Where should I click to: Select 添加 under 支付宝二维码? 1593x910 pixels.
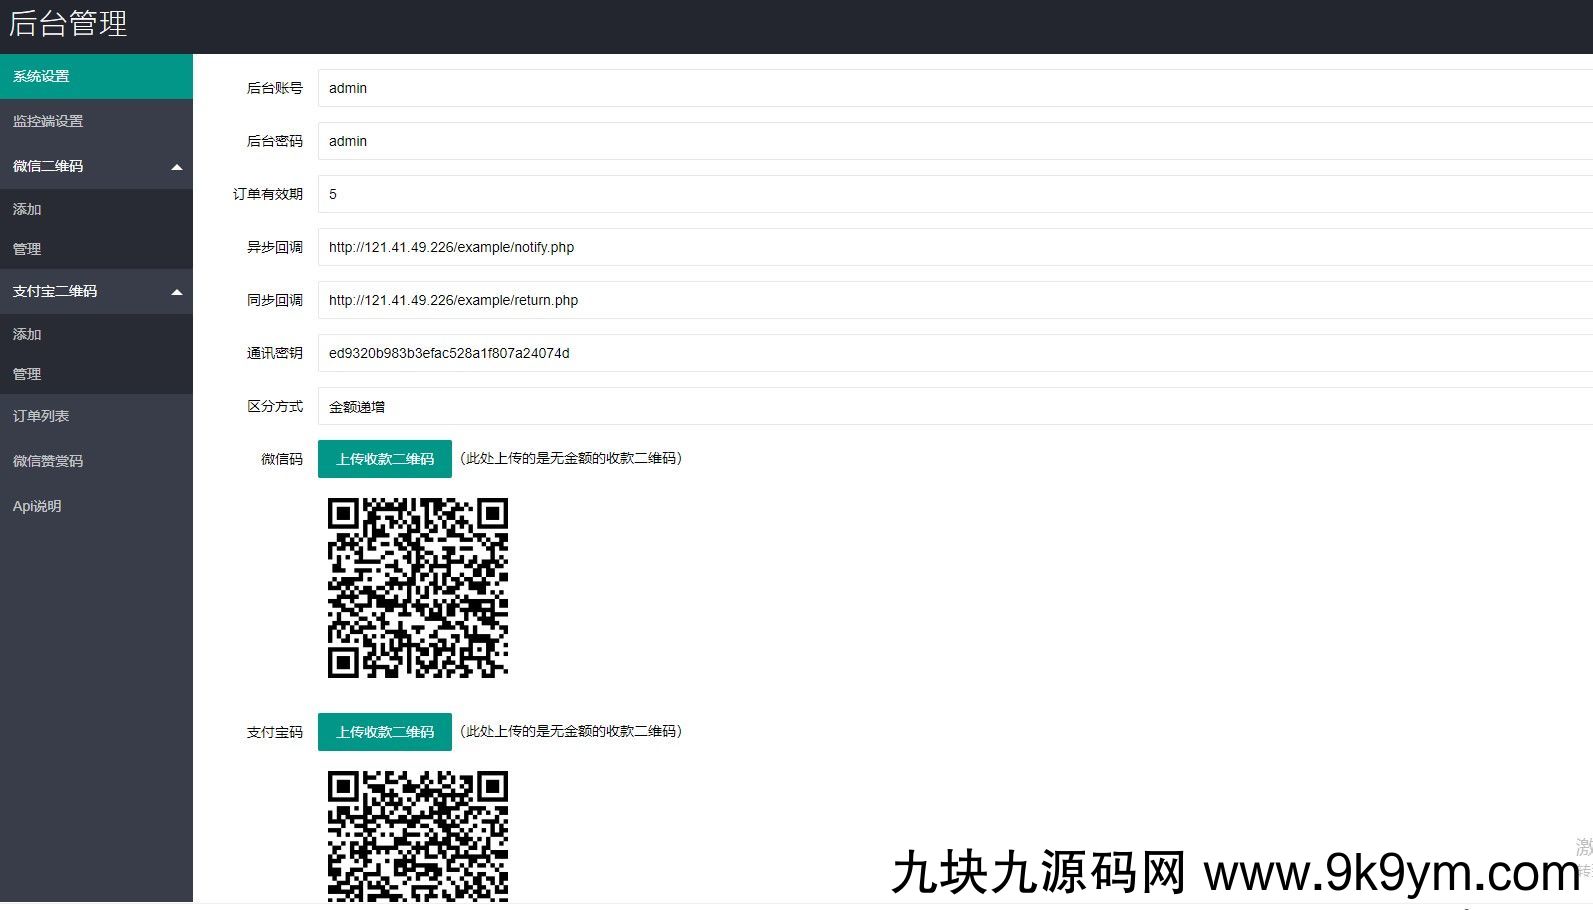pyautogui.click(x=27, y=334)
